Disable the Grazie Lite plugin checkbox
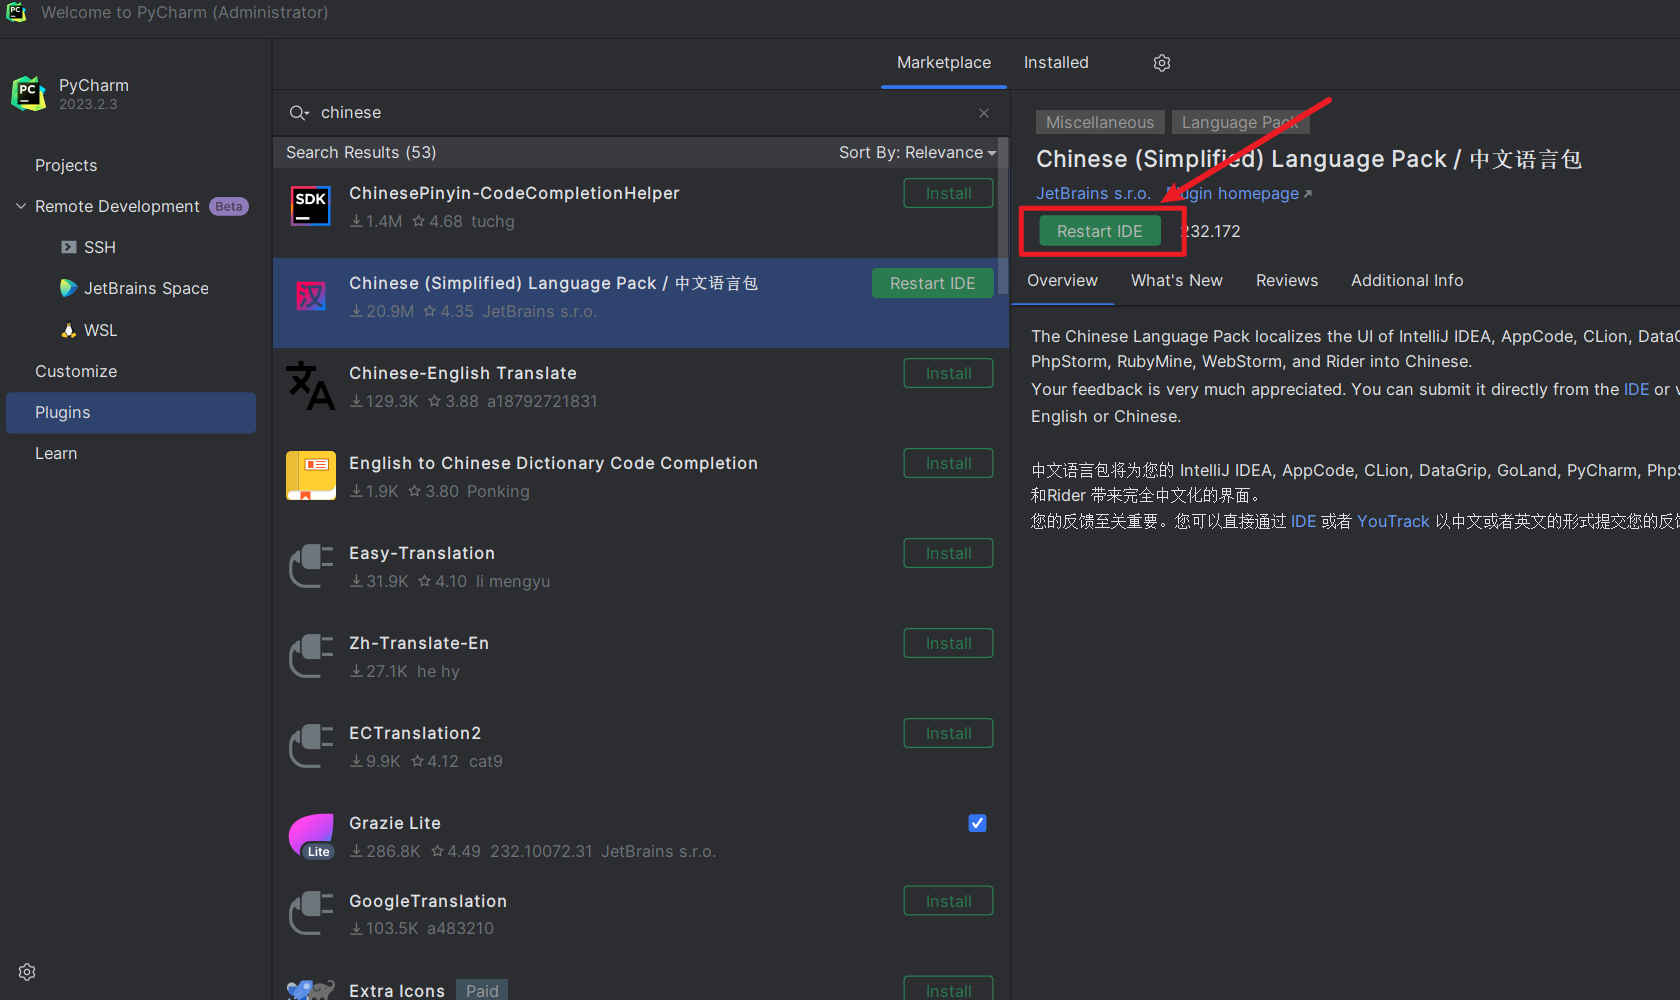 [x=978, y=823]
